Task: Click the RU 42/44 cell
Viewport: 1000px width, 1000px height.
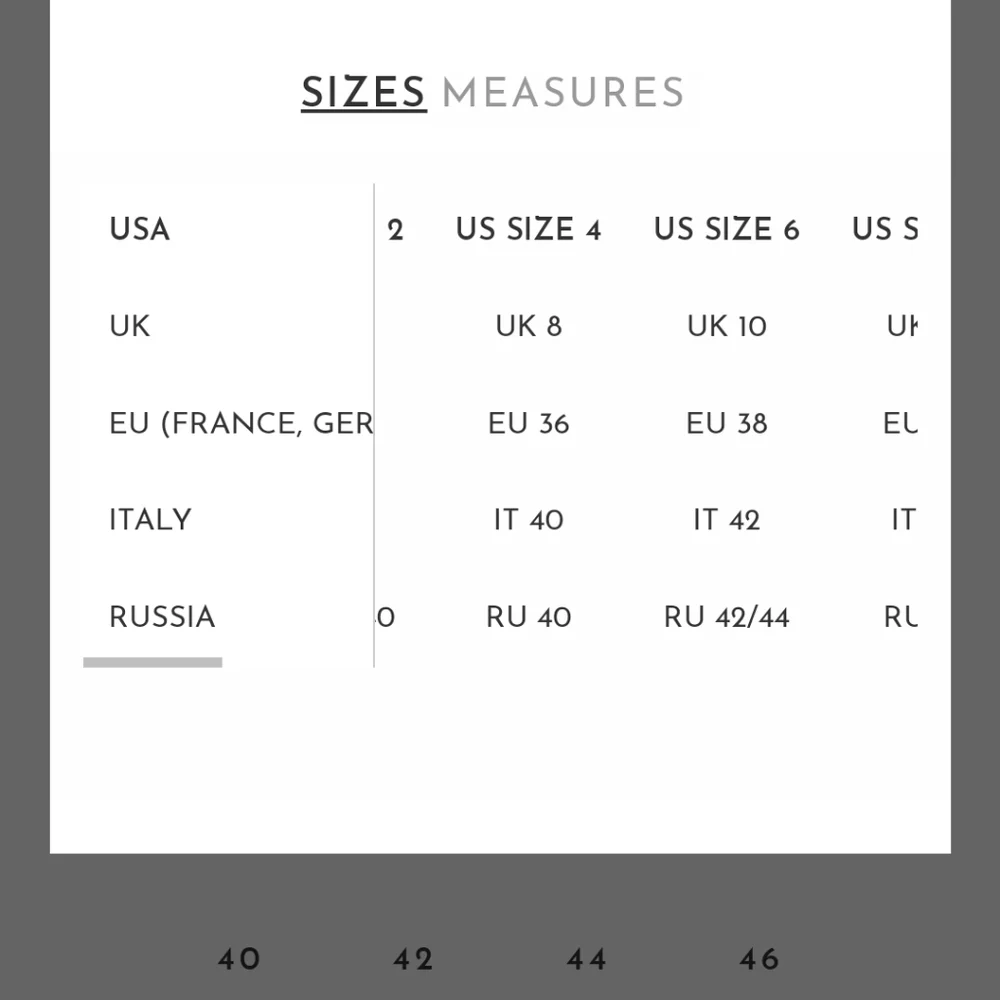Action: pos(726,617)
